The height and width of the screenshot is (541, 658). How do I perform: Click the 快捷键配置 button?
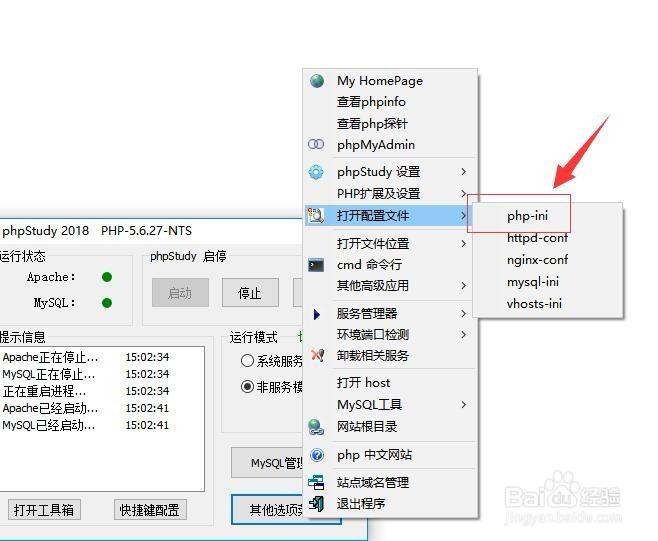(x=150, y=510)
